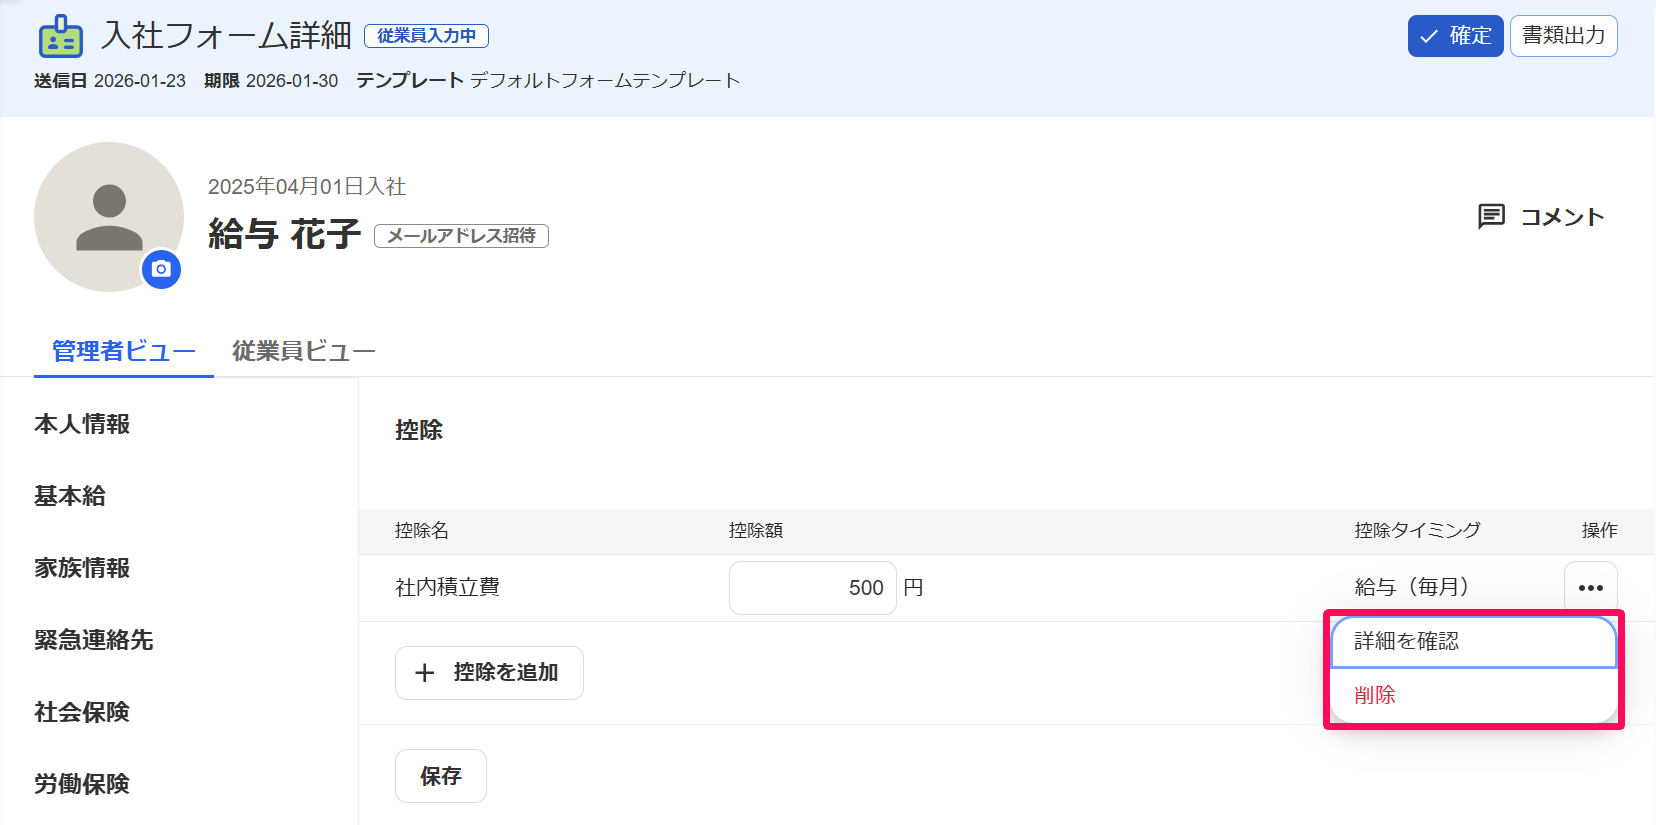Click the checkmark icon on 確定 button
The image size is (1656, 825).
tap(1429, 37)
